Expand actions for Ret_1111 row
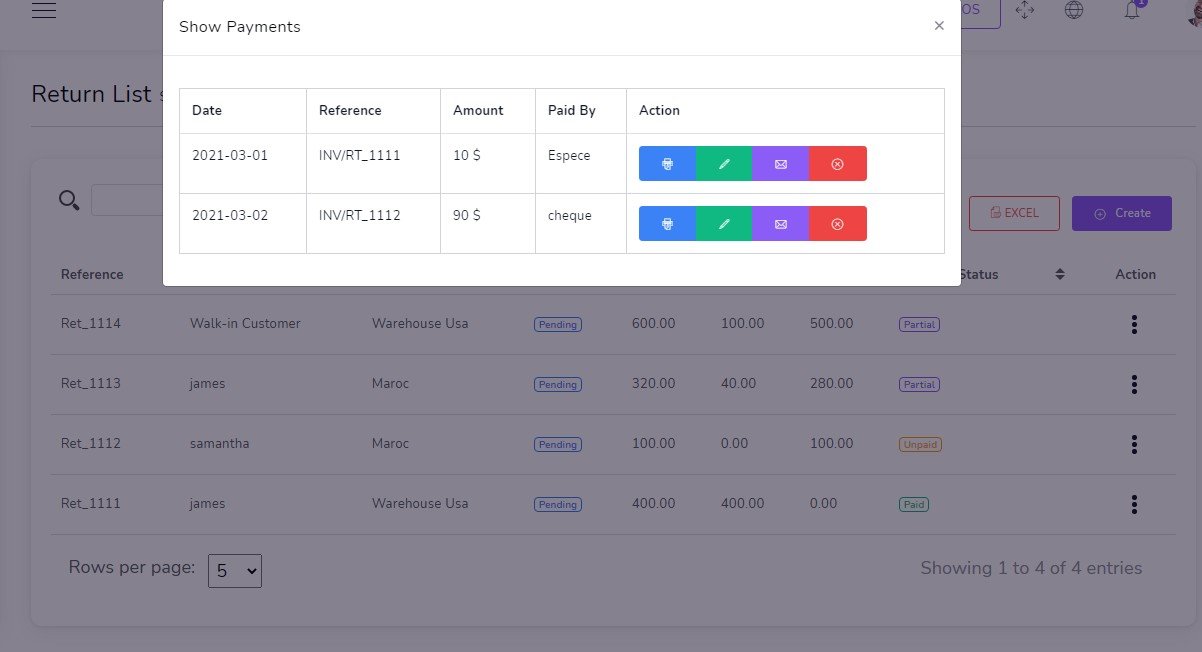This screenshot has height=652, width=1202. [x=1134, y=504]
